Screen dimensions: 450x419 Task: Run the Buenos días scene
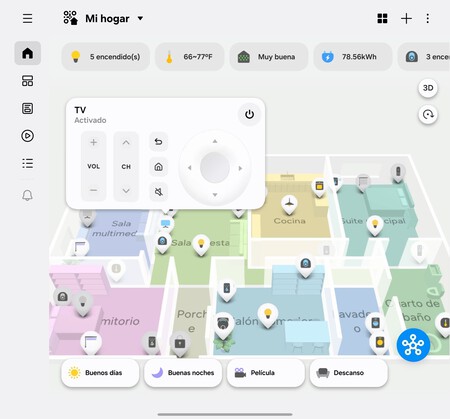pos(100,373)
